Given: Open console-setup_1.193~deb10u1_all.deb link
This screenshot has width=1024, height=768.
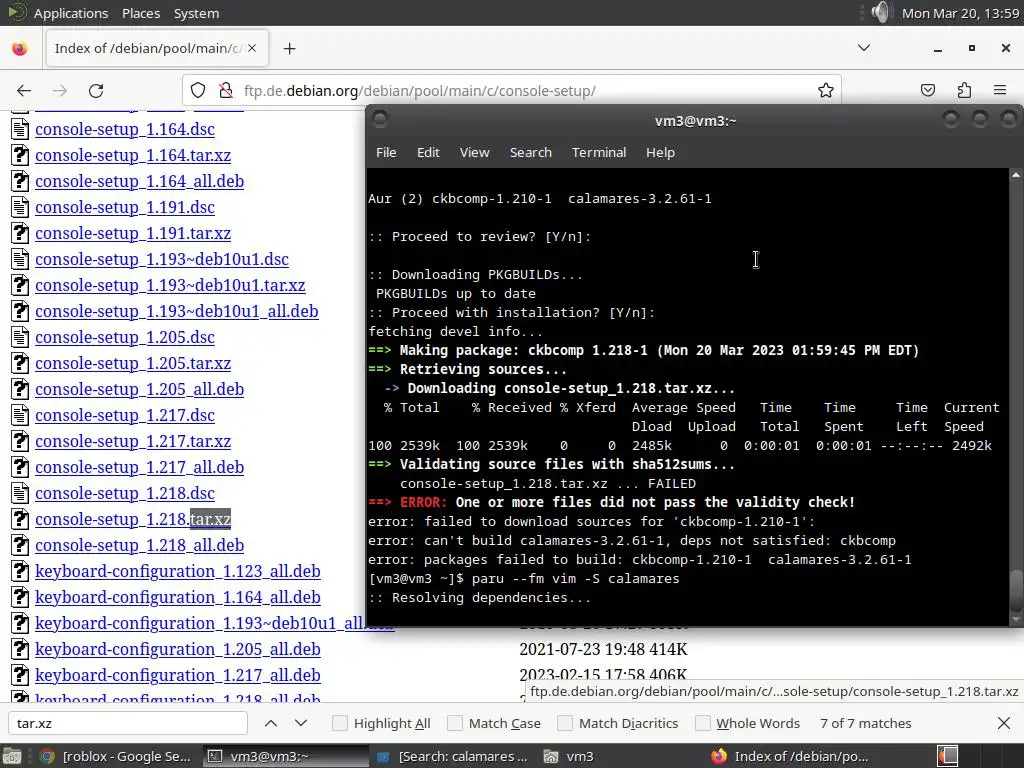Looking at the screenshot, I should pyautogui.click(x=177, y=312).
